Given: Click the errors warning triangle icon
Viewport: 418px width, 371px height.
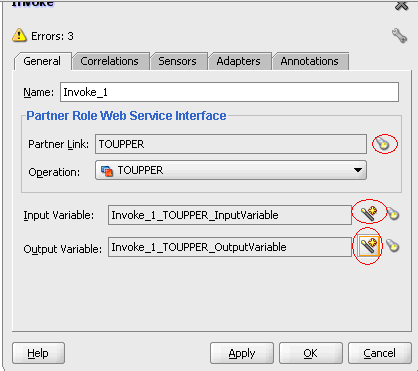Looking at the screenshot, I should (19, 35).
